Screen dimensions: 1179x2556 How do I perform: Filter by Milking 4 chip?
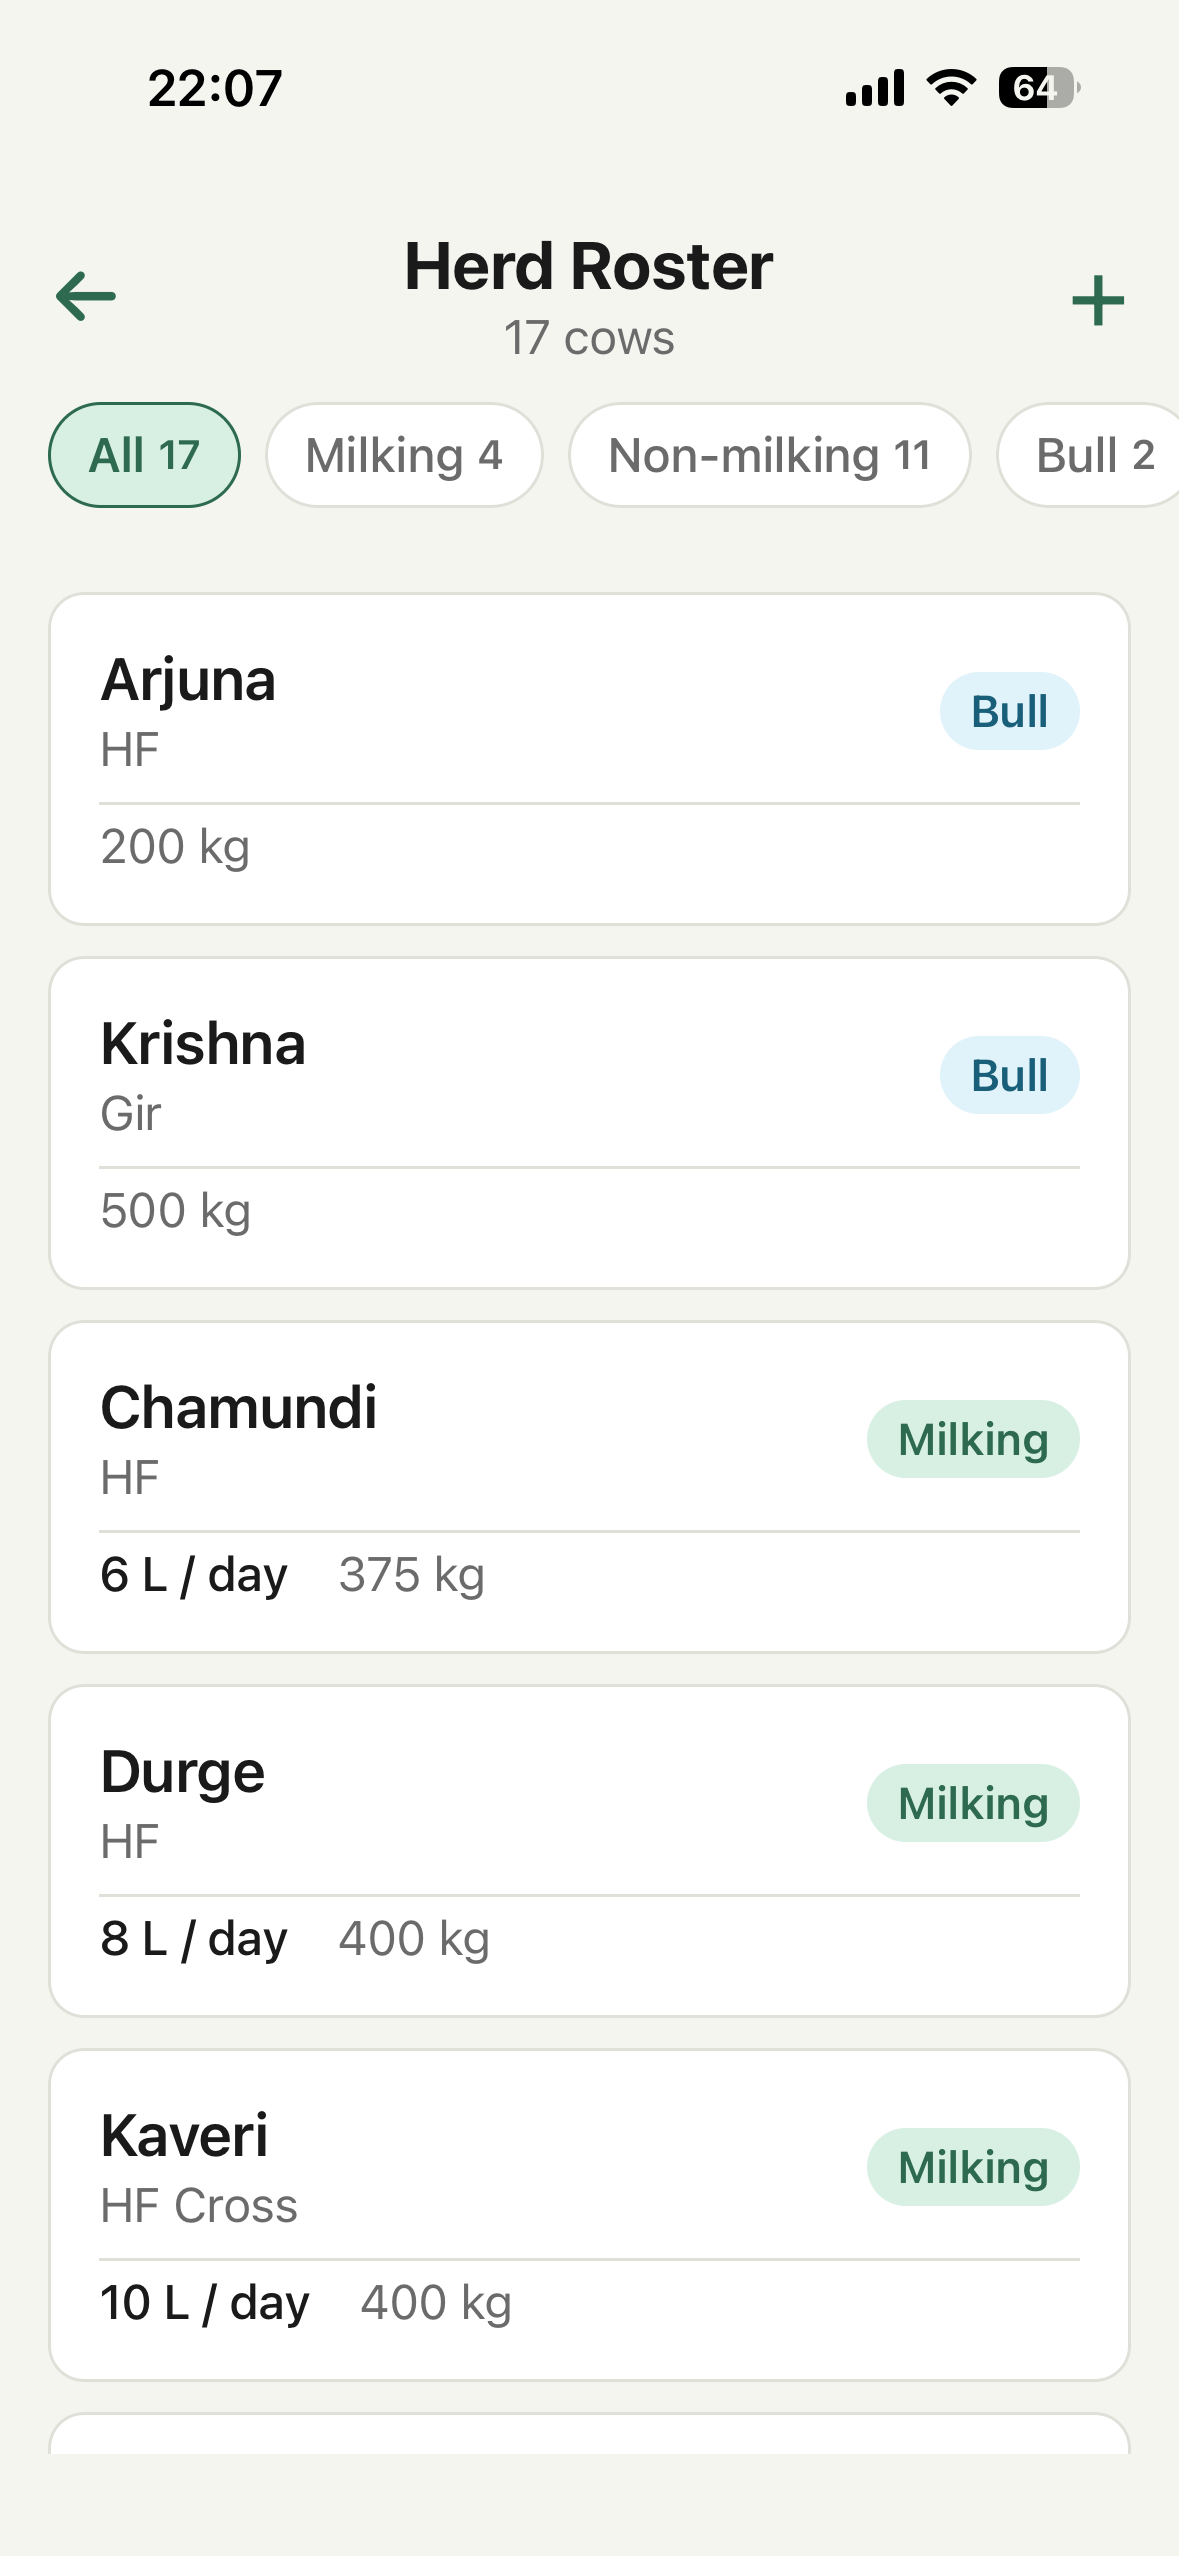(404, 456)
